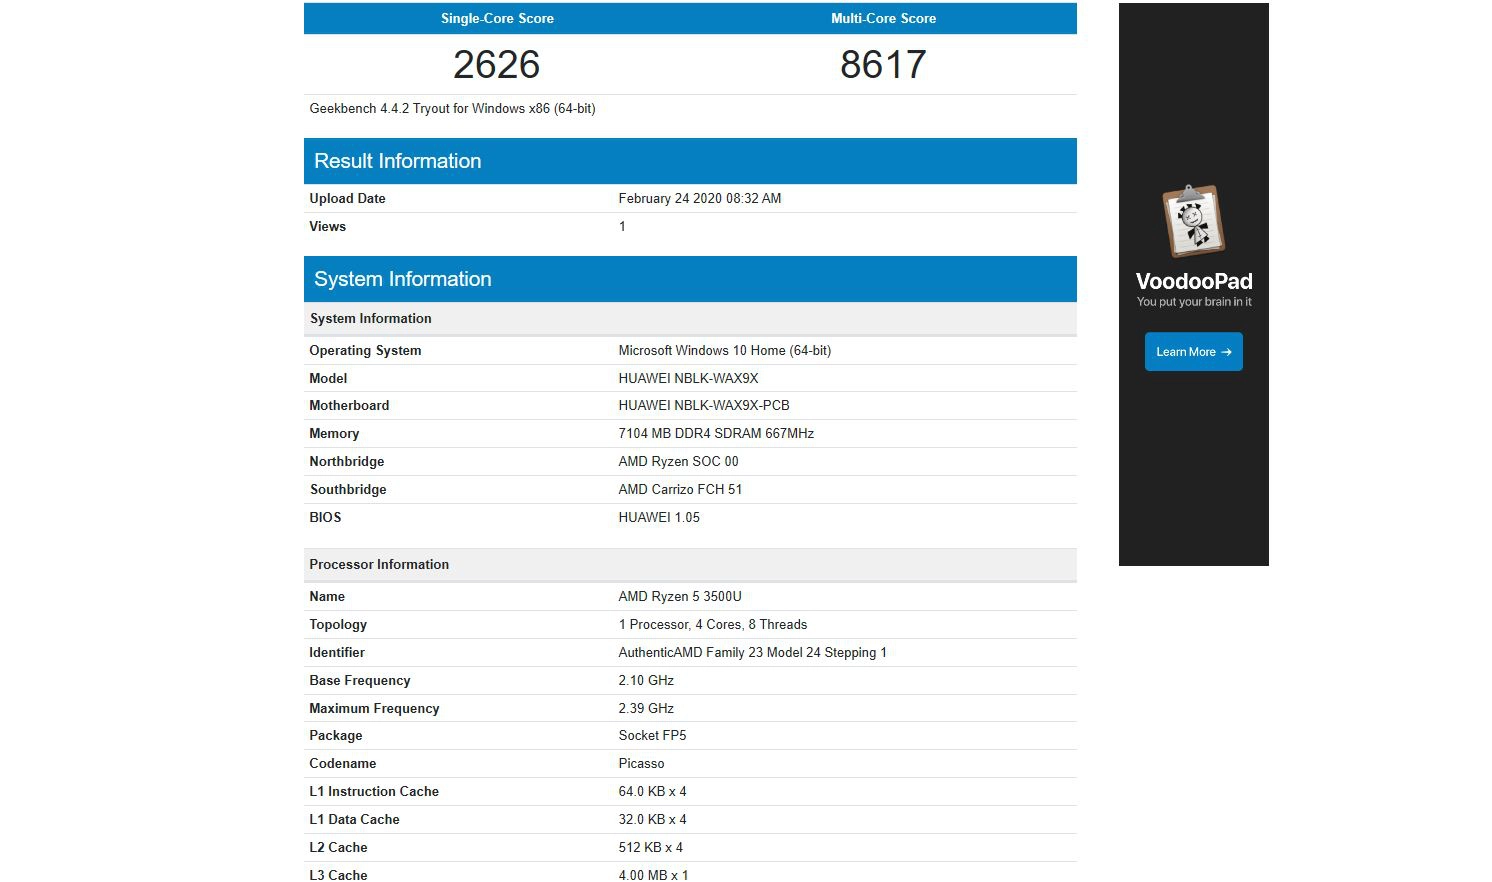
Task: Click the L2 Cache label
Action: pos(338,847)
